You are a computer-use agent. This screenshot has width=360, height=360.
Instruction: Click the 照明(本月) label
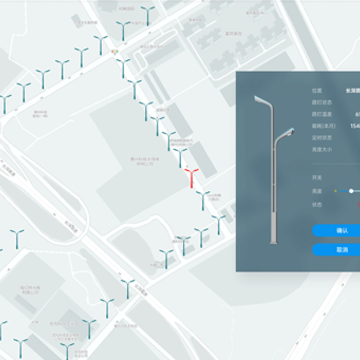coord(324,126)
